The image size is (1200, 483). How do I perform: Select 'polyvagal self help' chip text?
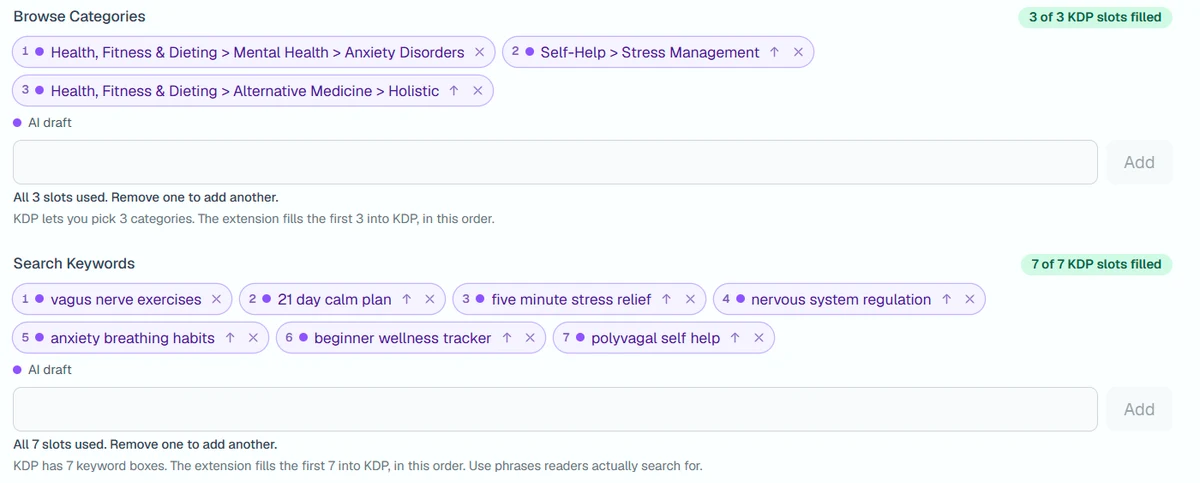click(655, 338)
